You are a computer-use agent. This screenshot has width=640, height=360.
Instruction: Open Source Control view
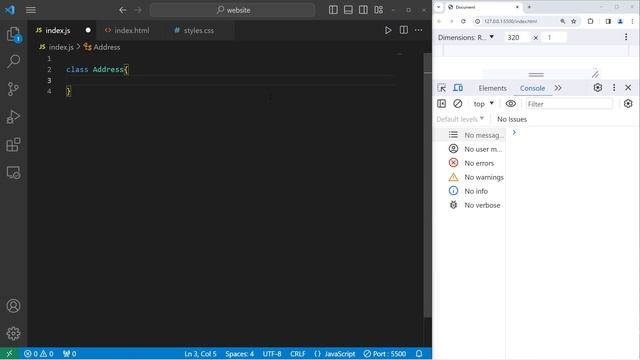tap(13, 89)
